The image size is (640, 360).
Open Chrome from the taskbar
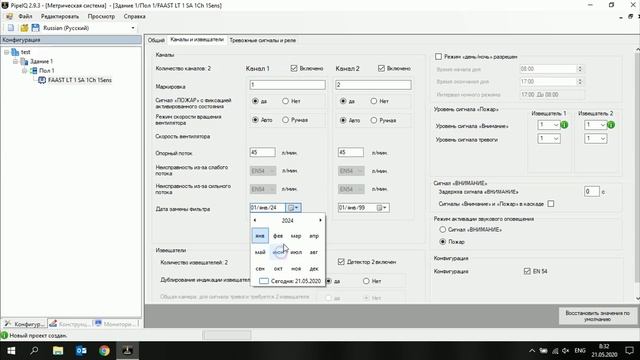pos(104,351)
